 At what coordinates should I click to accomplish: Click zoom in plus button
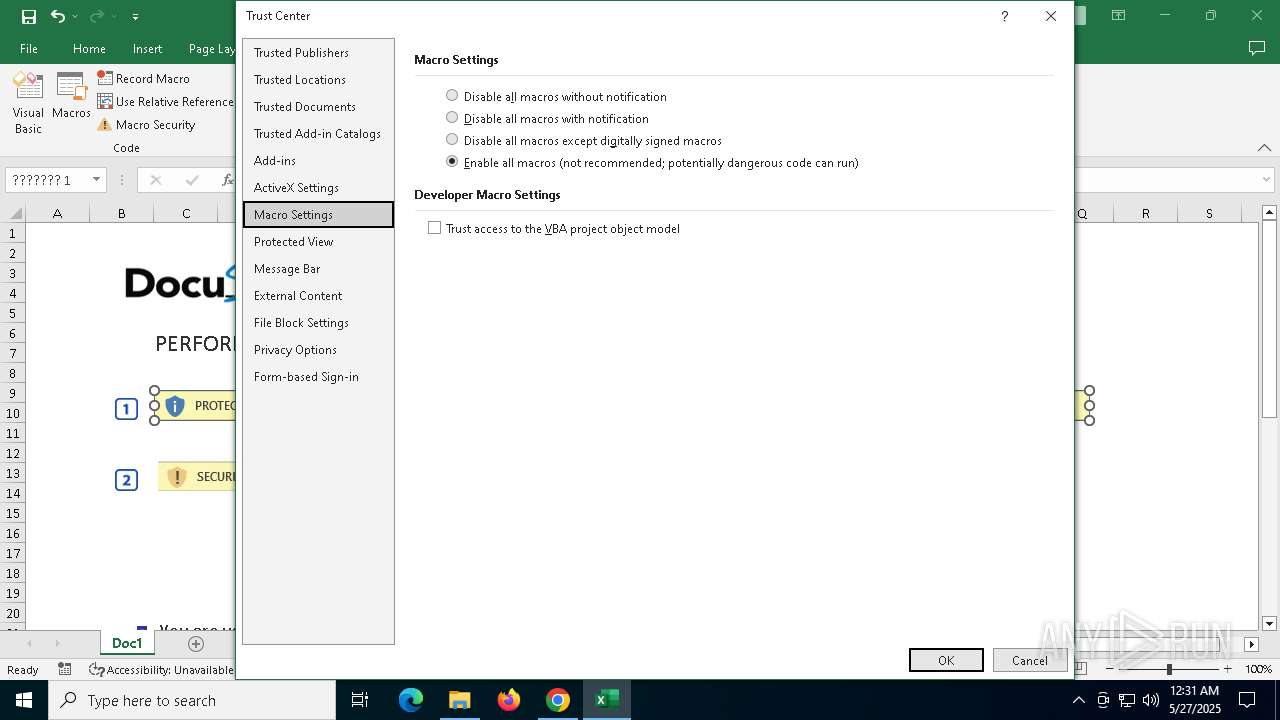(1227, 669)
